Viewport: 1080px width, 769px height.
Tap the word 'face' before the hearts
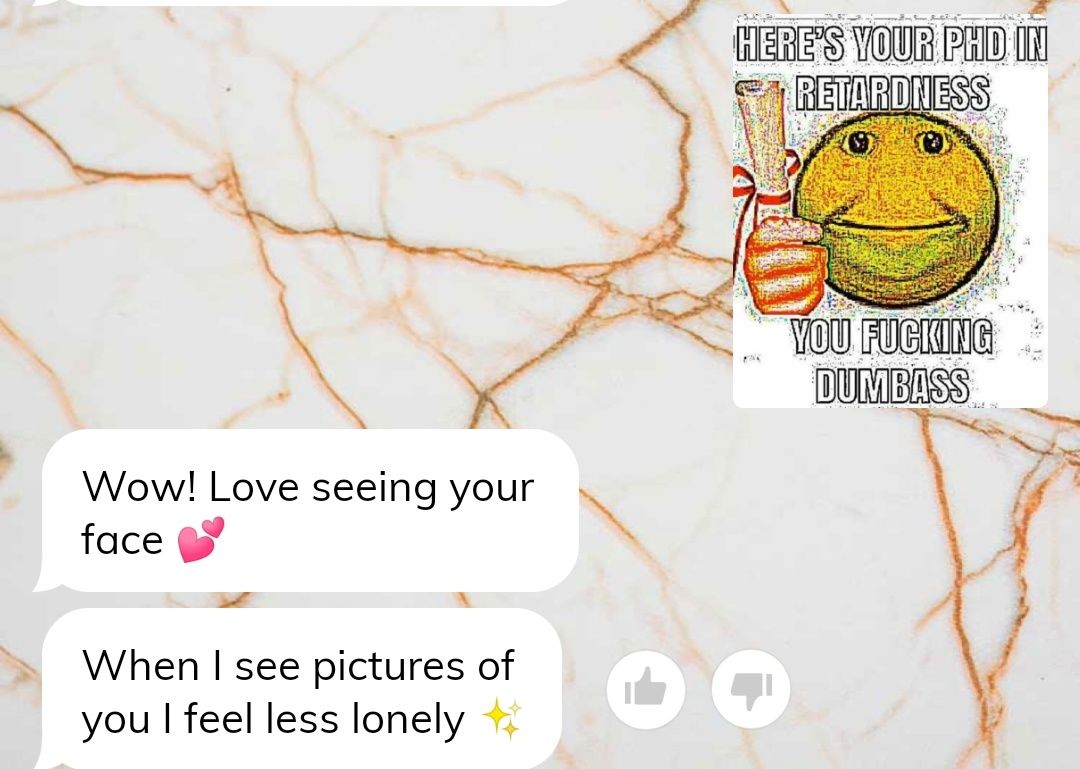click(x=122, y=540)
